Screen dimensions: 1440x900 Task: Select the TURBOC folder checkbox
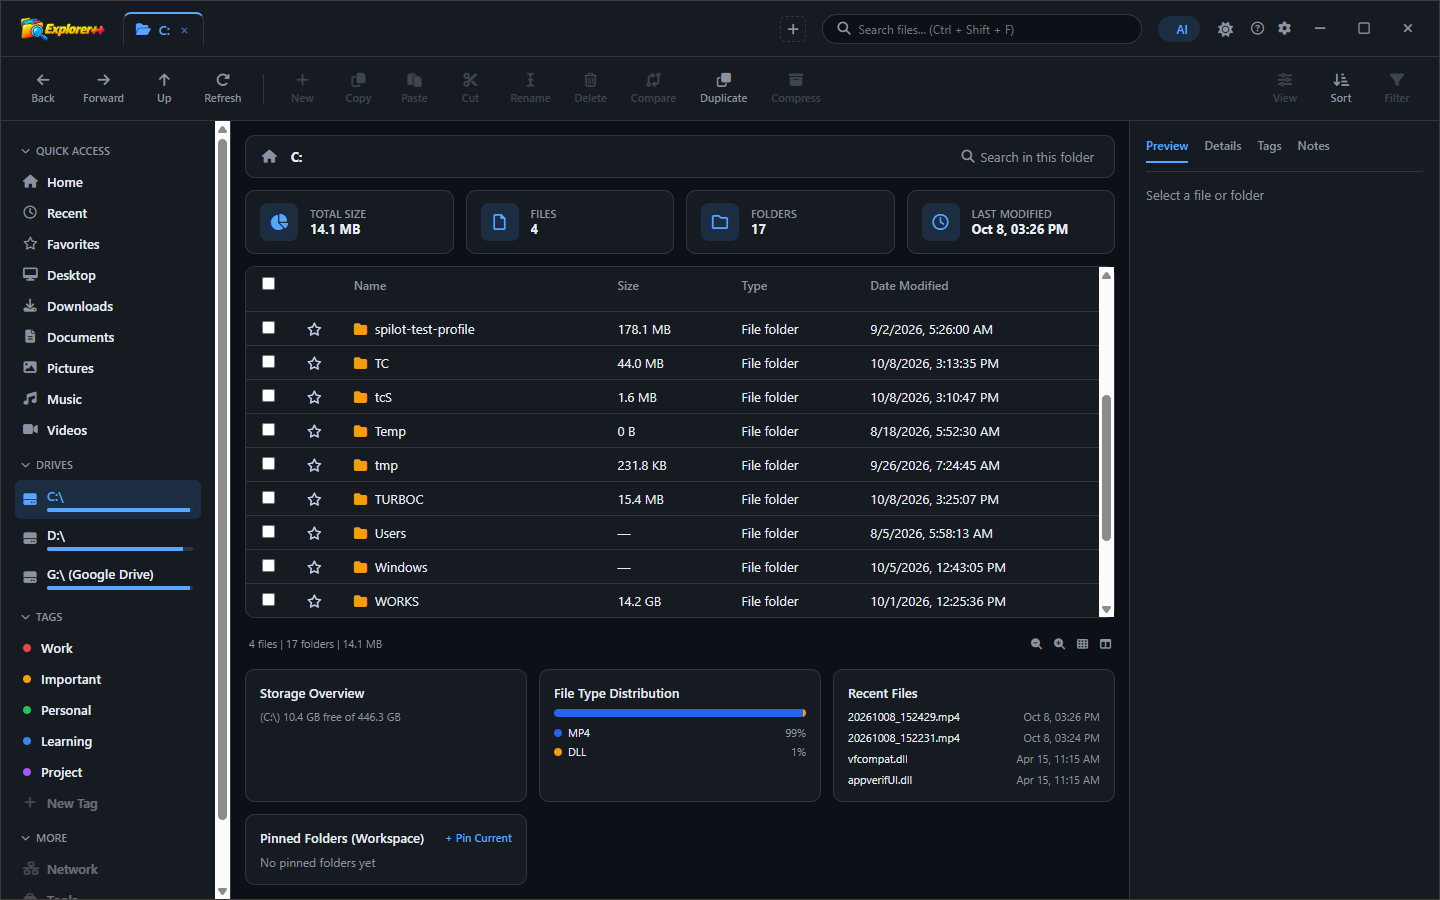(268, 498)
